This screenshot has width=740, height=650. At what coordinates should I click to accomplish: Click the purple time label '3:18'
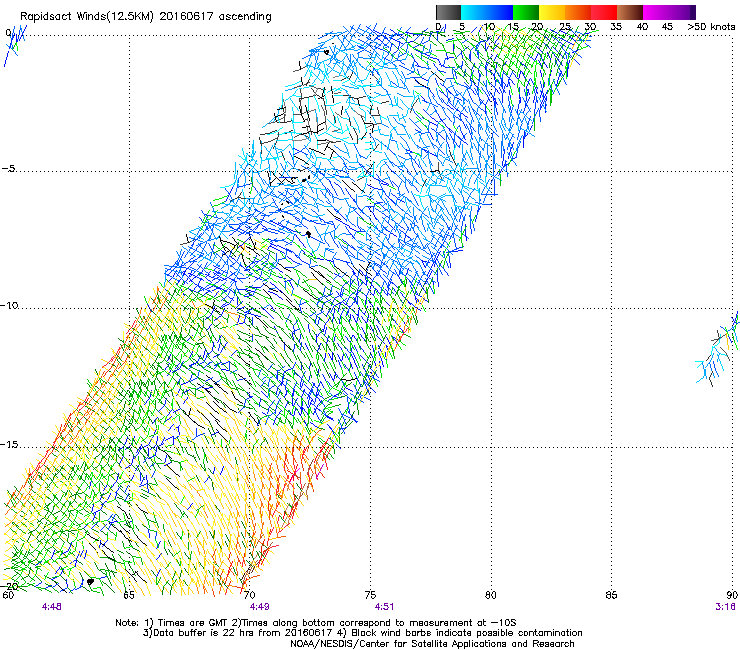[725, 607]
